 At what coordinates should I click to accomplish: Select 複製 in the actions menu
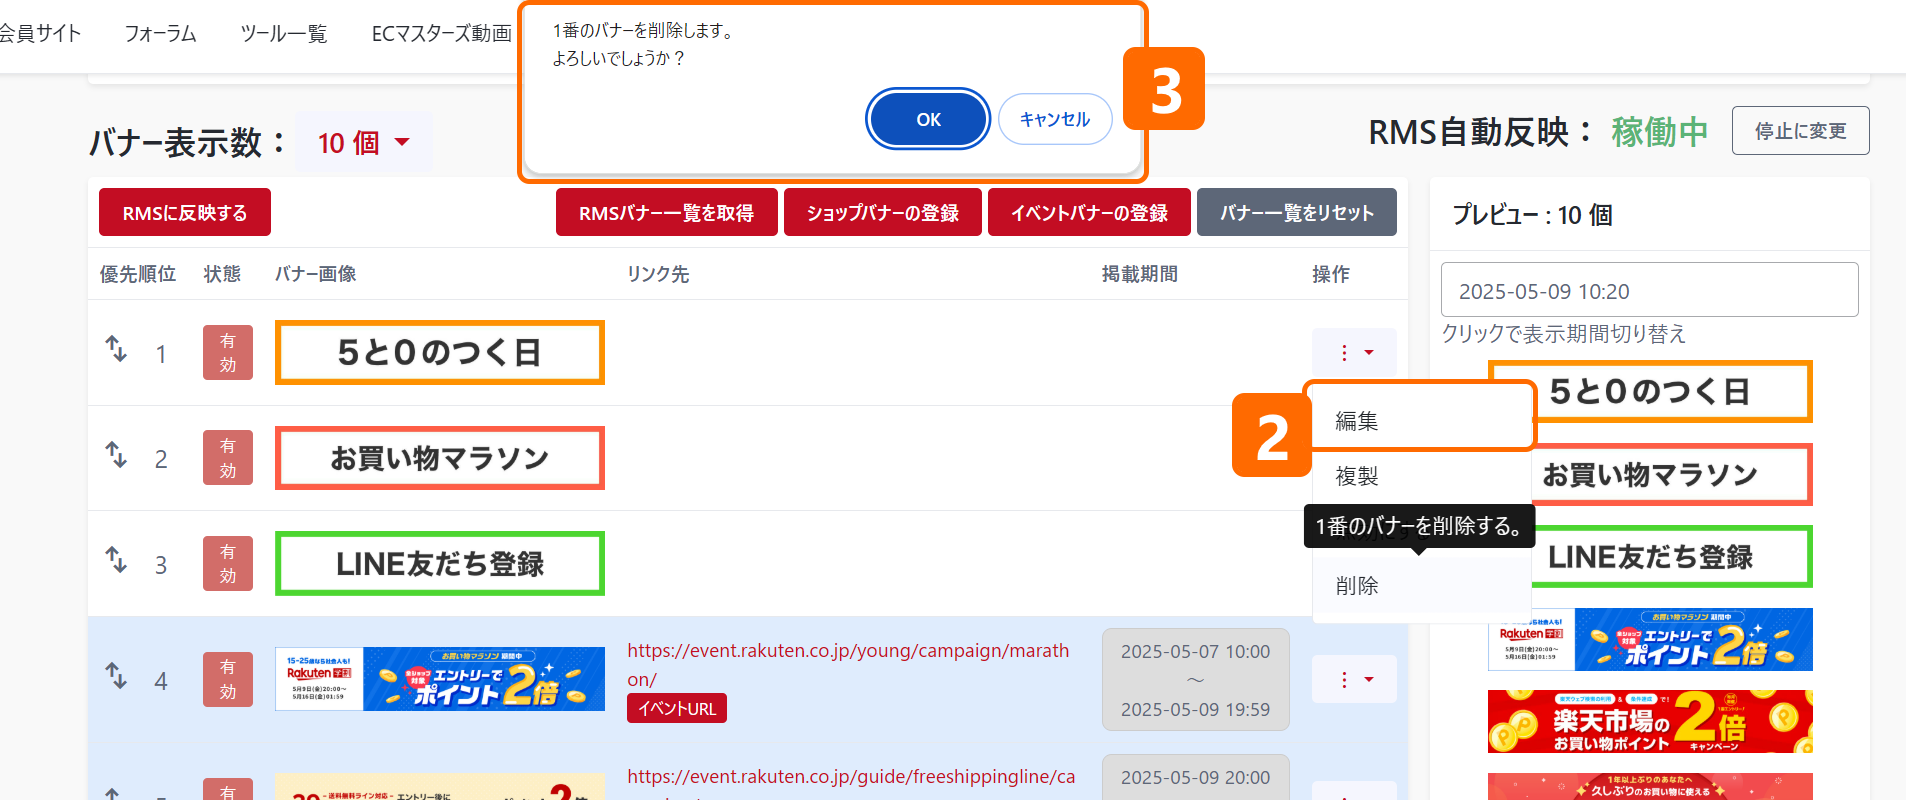[x=1421, y=476]
